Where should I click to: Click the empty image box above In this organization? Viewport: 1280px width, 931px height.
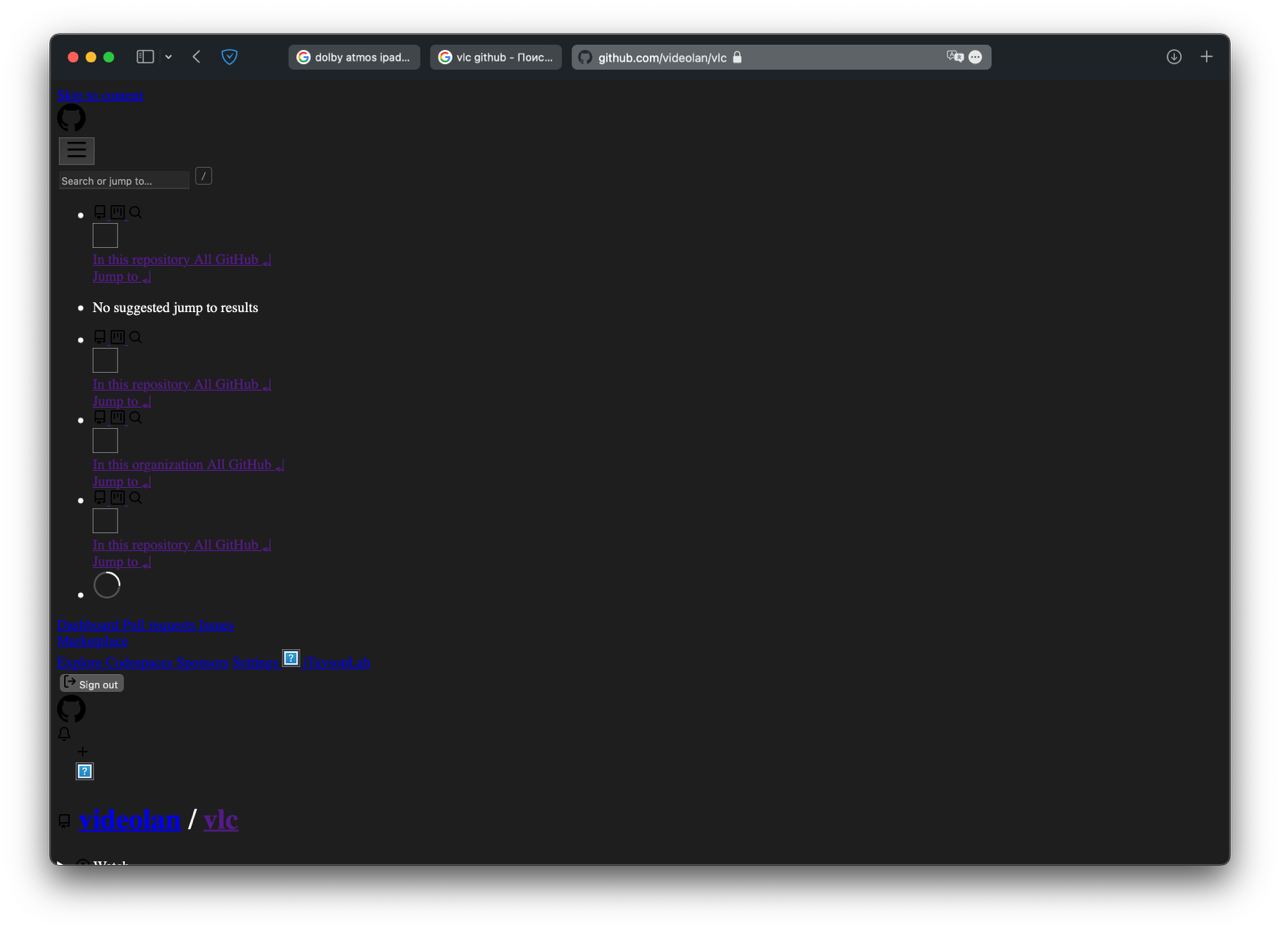[x=105, y=440]
